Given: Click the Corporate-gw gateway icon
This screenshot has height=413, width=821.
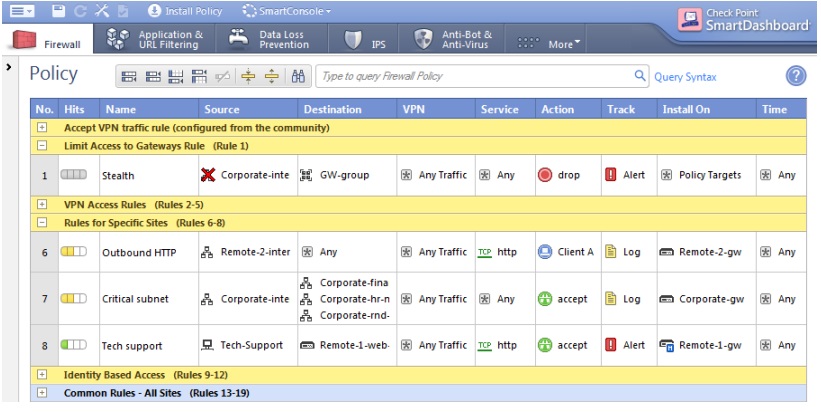Looking at the screenshot, I should 666,299.
